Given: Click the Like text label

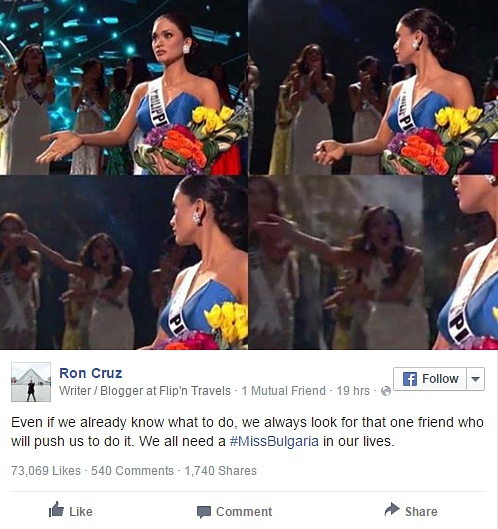Looking at the screenshot, I should pos(81,512).
